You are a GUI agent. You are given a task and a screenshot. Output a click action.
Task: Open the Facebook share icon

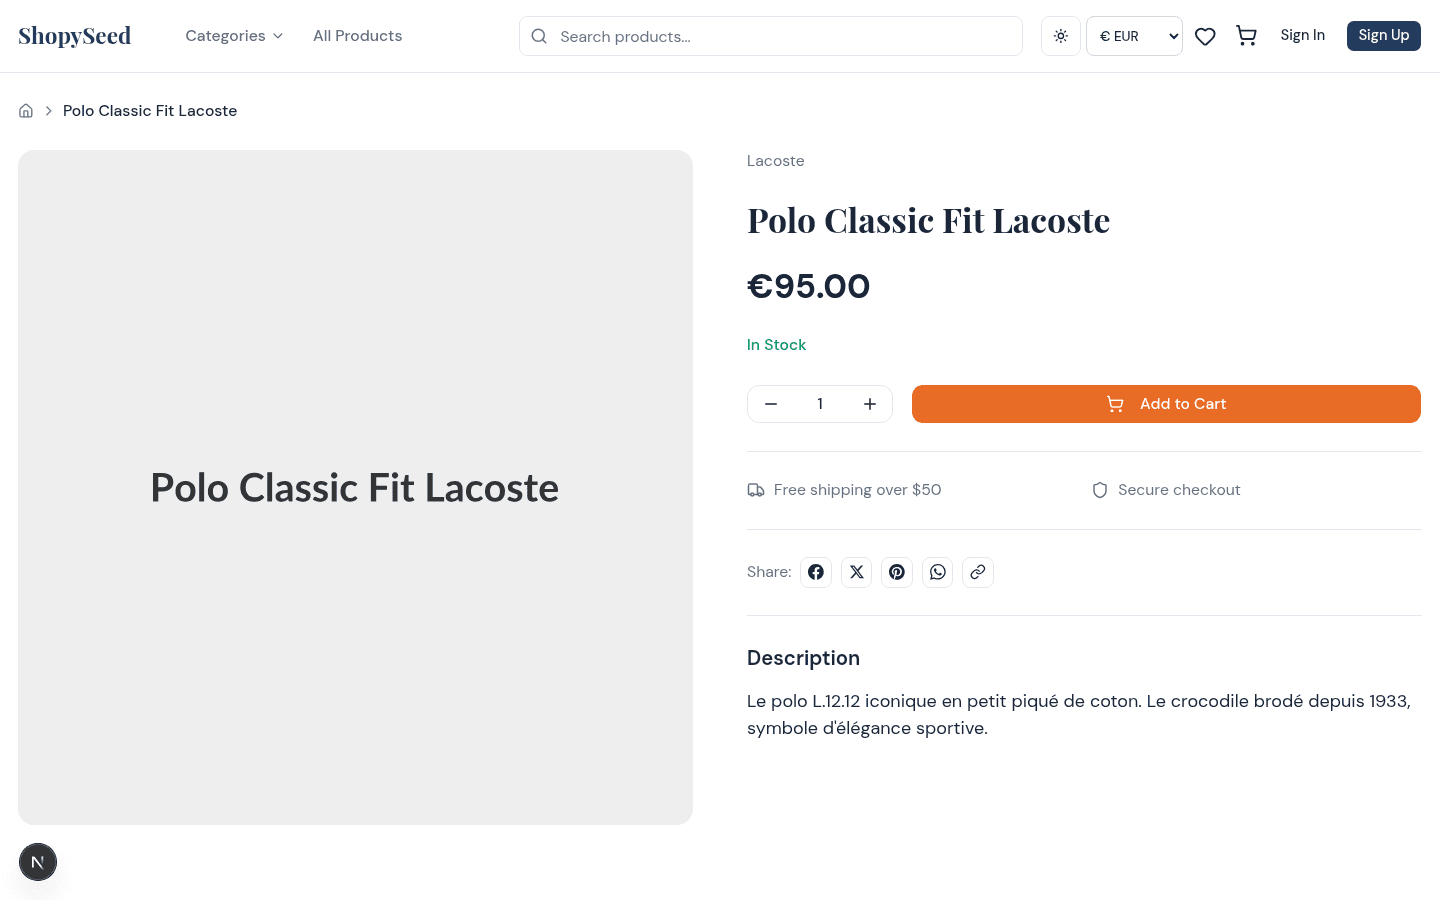815,571
